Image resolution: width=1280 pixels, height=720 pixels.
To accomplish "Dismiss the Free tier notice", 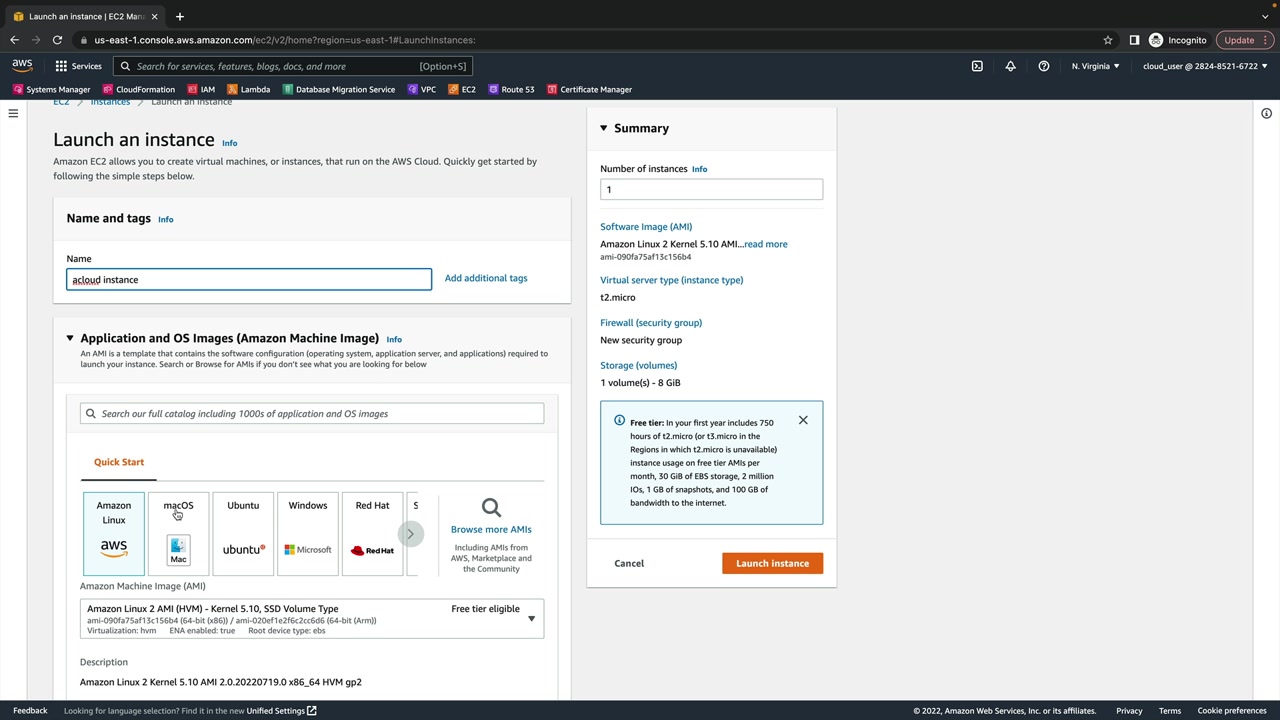I will click(803, 420).
